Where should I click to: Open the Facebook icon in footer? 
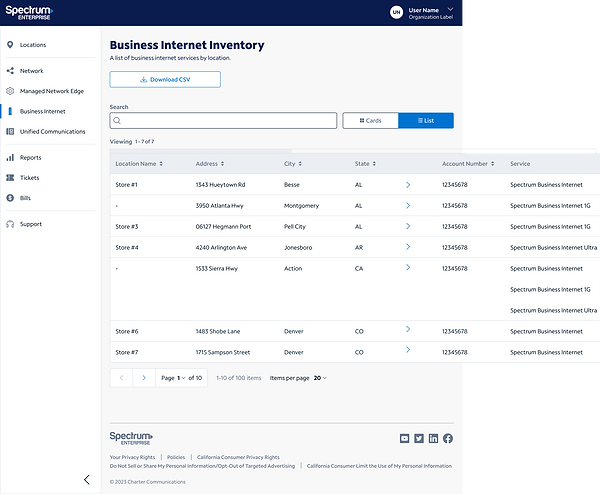tap(448, 439)
